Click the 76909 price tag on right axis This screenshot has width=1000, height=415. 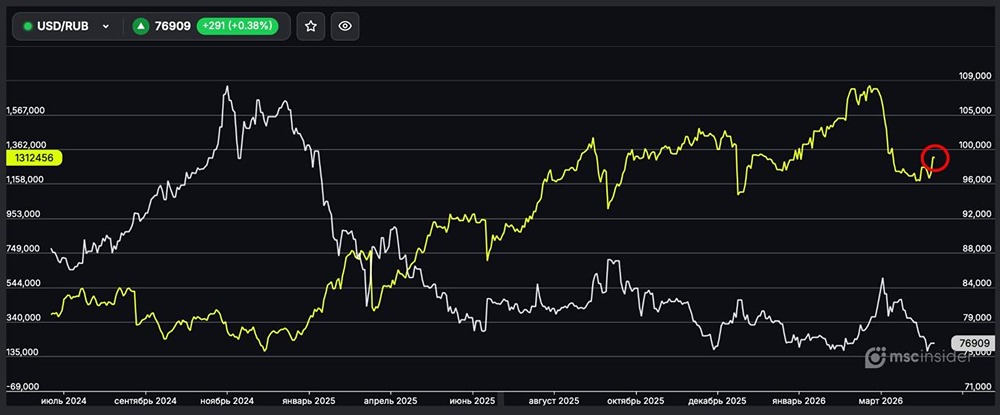coord(973,343)
